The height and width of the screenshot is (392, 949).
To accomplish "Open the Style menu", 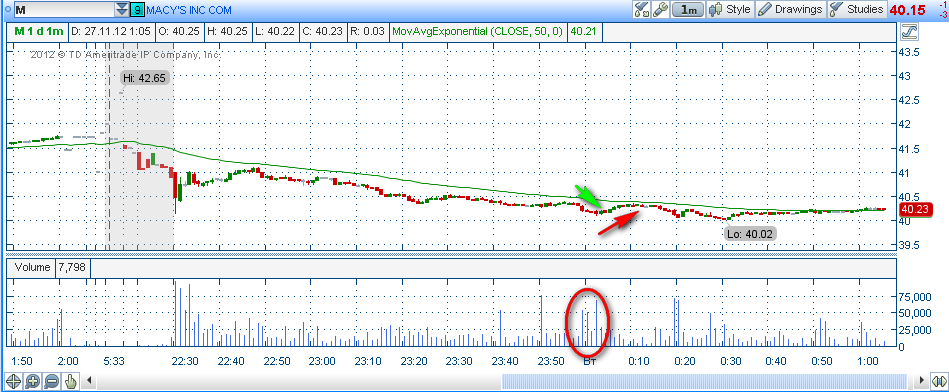I will coord(730,10).
